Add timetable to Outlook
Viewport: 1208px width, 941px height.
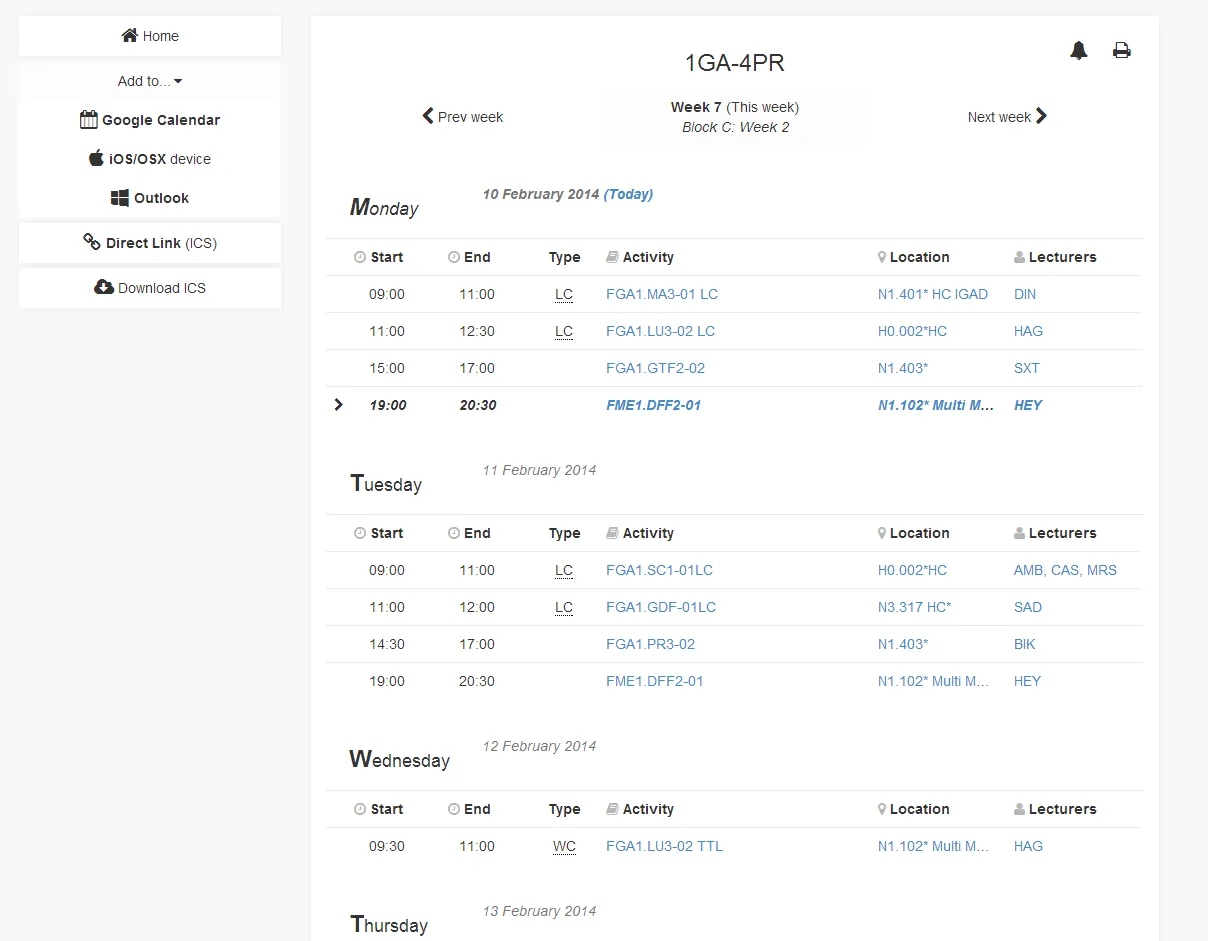(x=150, y=198)
